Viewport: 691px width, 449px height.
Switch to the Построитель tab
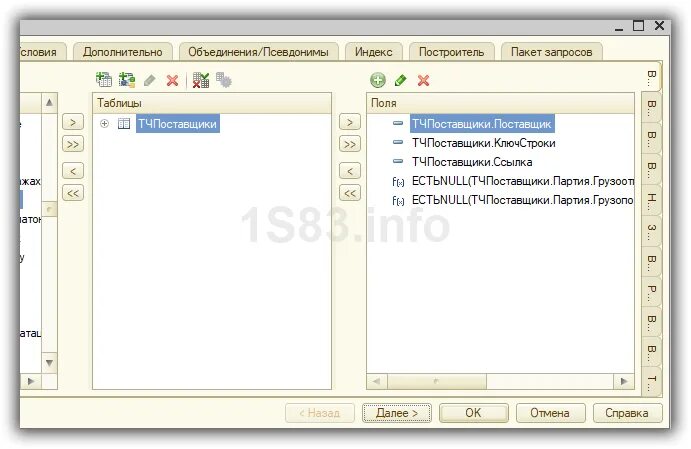pyautogui.click(x=452, y=52)
